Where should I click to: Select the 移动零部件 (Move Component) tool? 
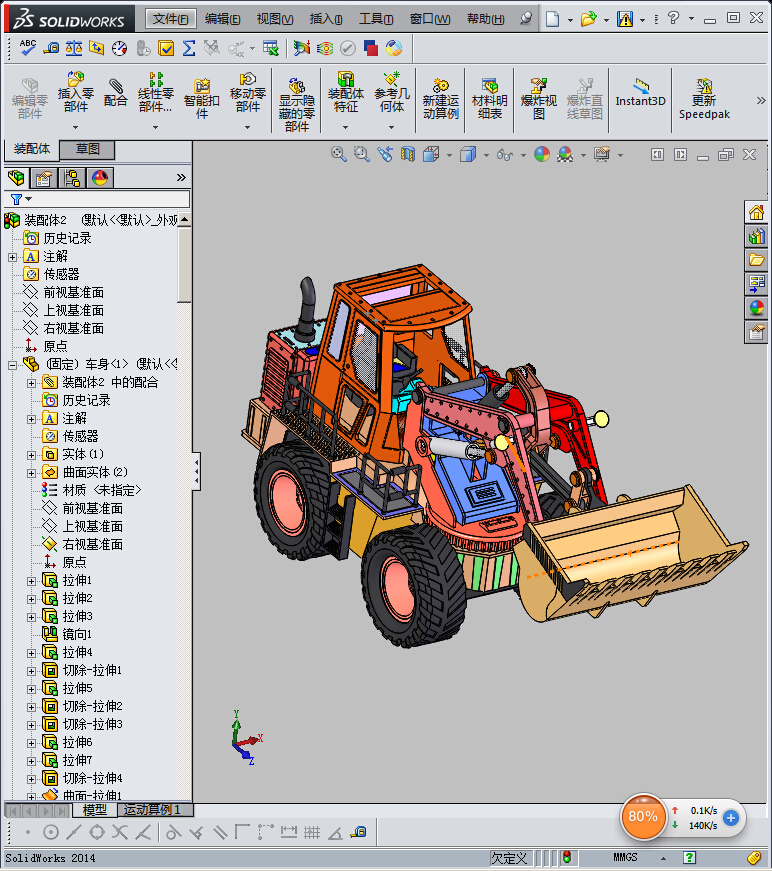click(248, 92)
